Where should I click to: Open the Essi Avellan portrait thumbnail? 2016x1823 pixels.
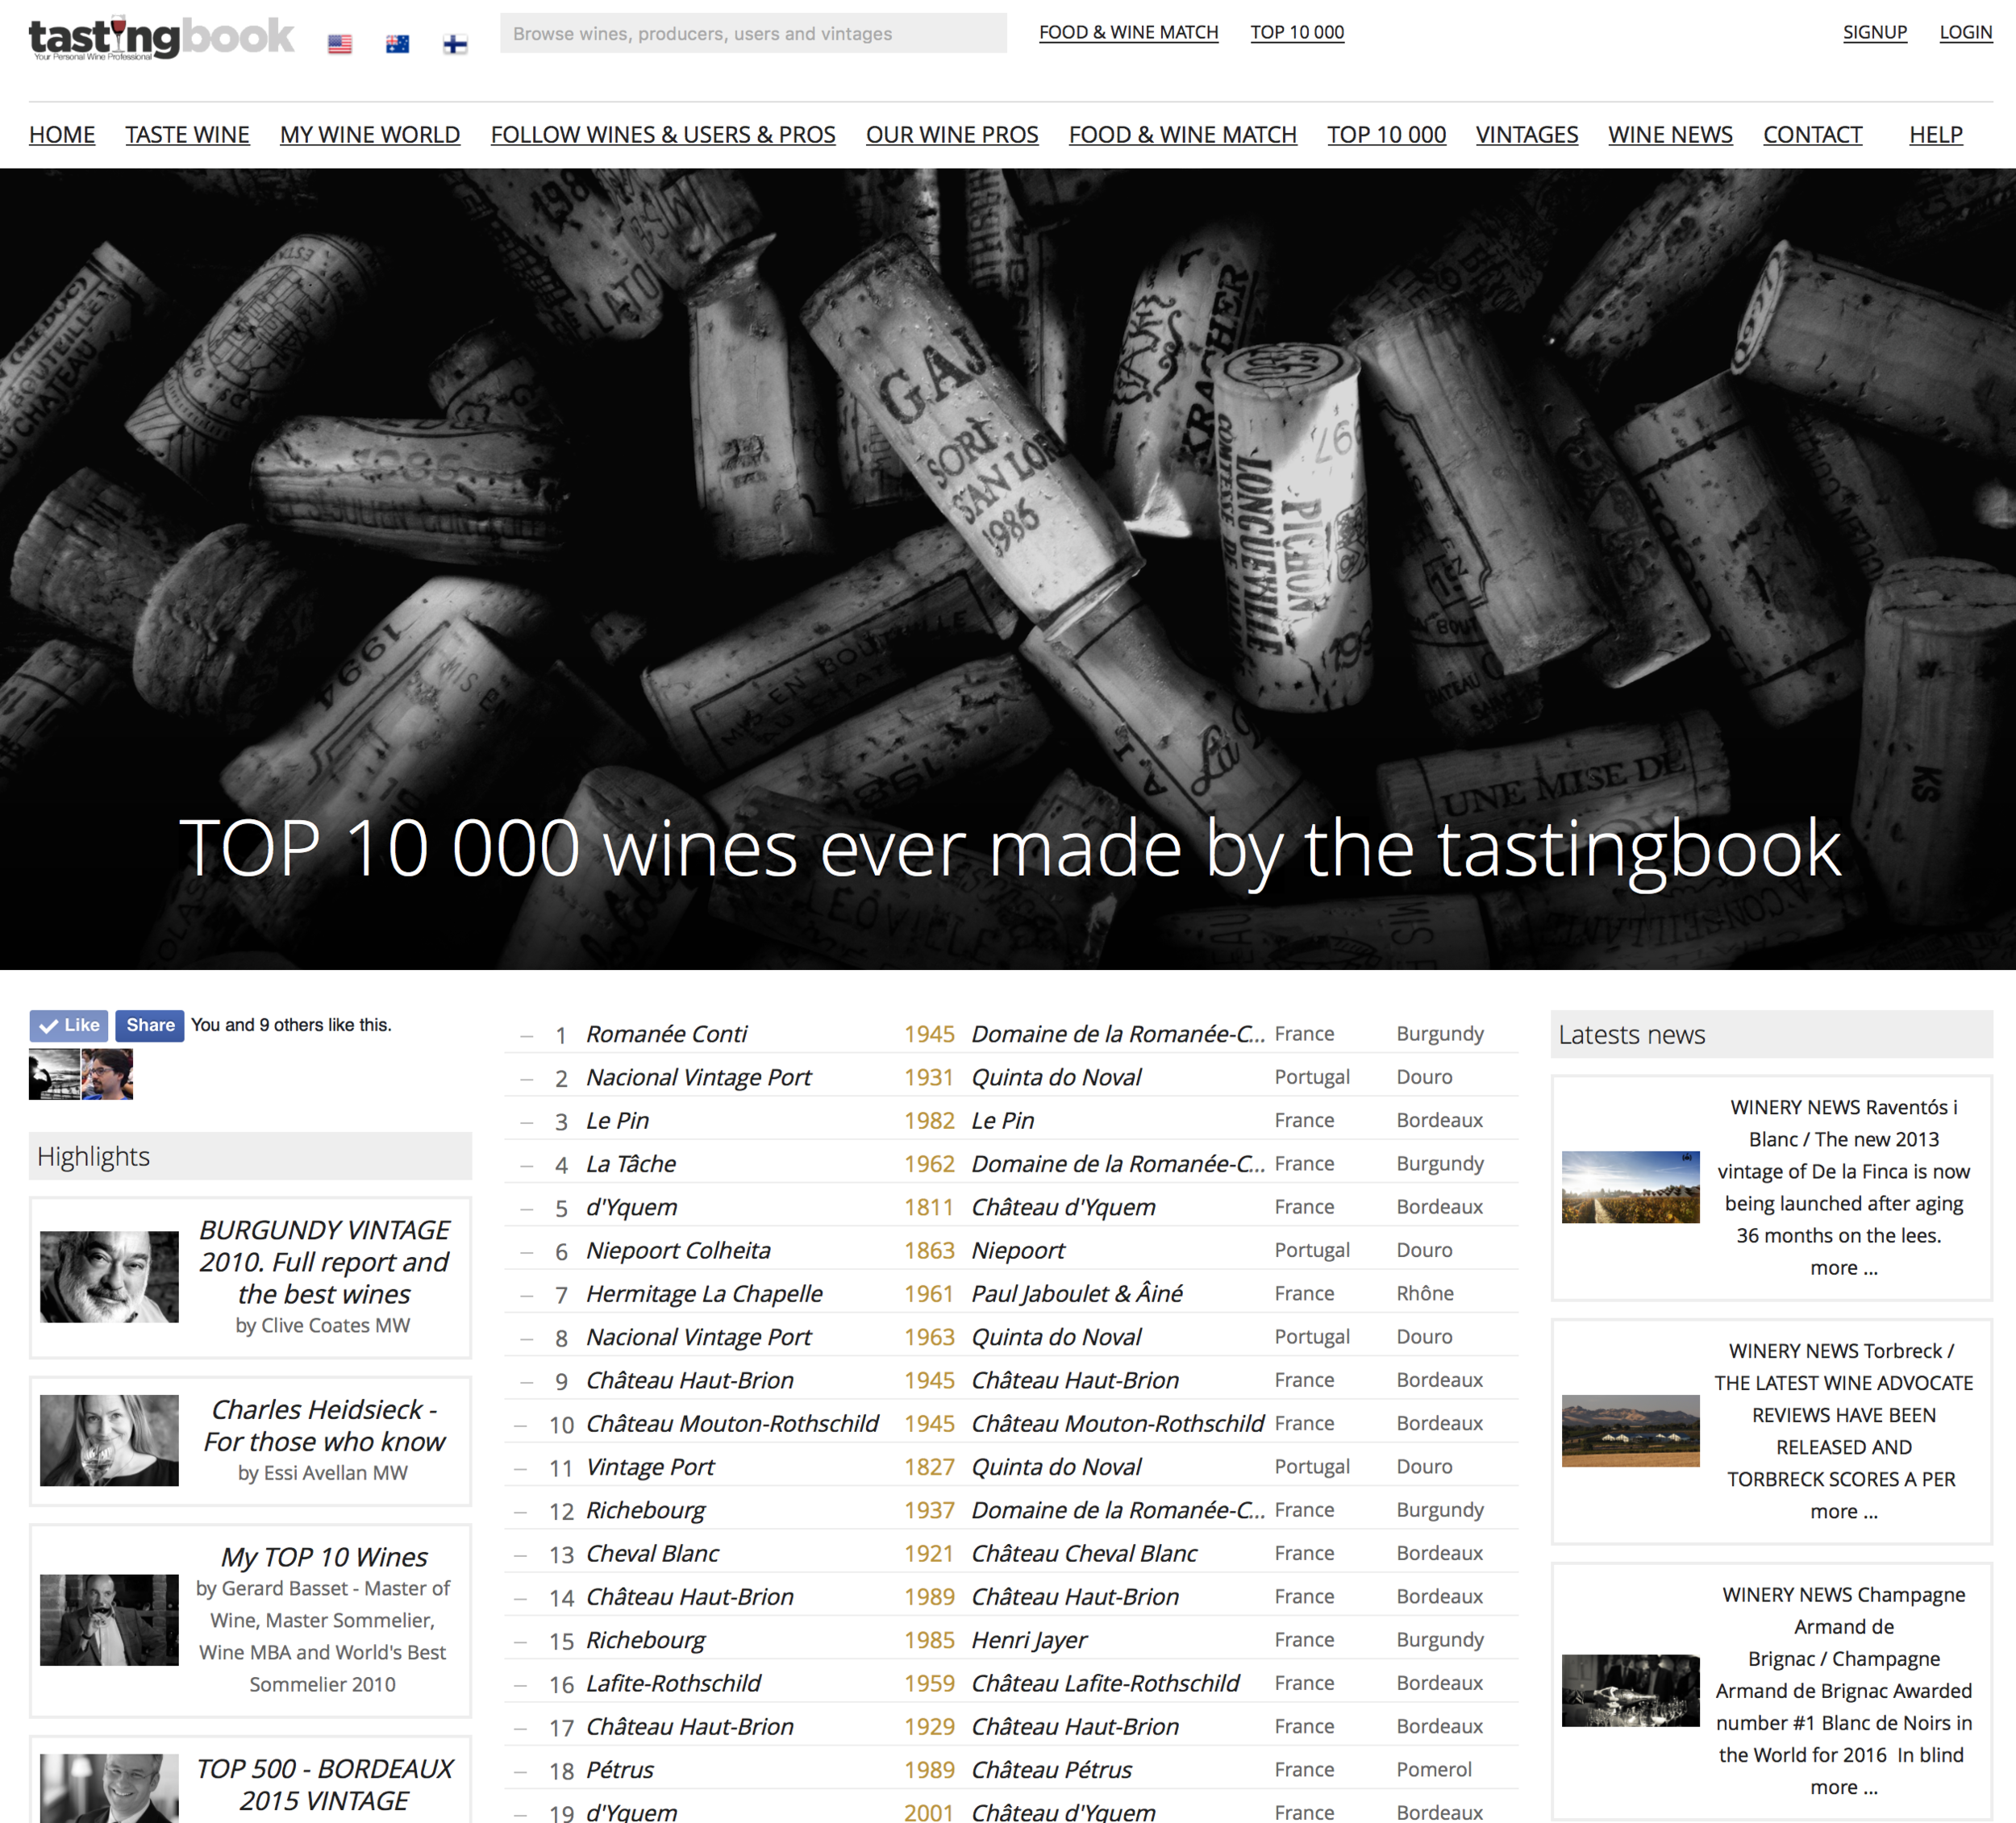point(109,1440)
